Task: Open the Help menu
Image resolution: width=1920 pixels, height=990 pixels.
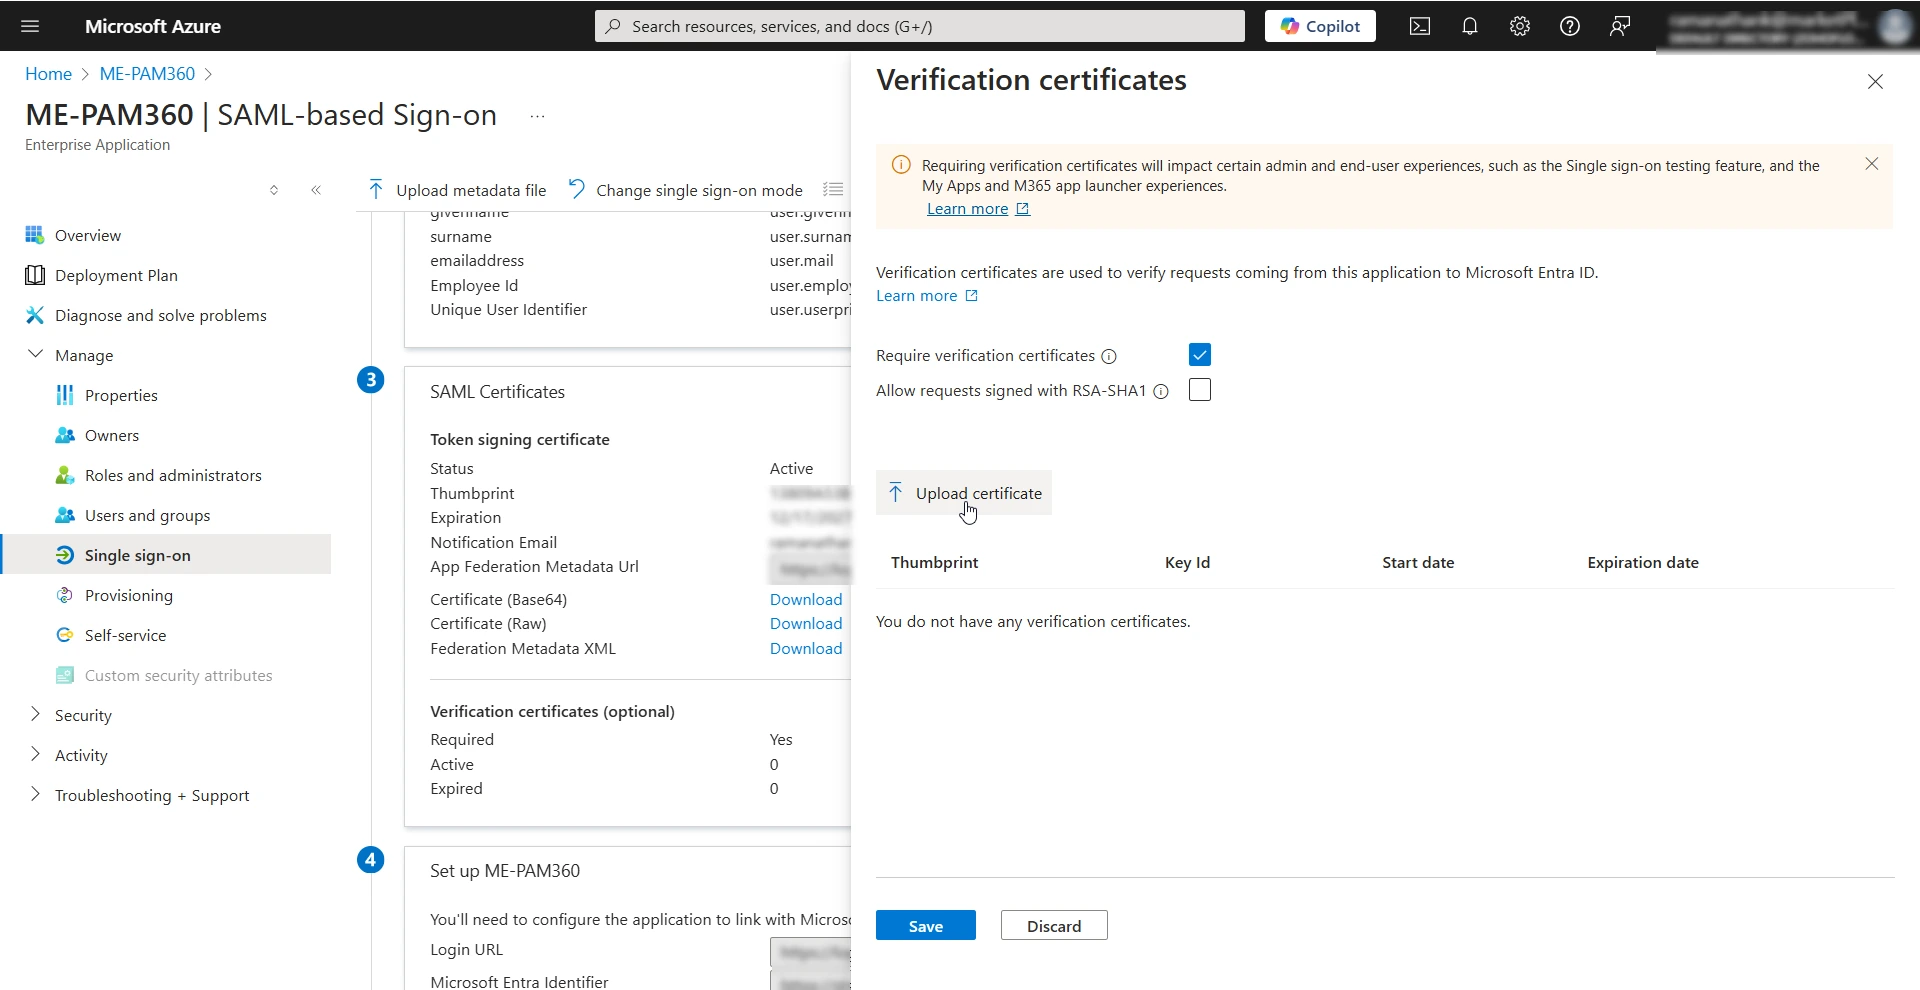Action: 1569,26
